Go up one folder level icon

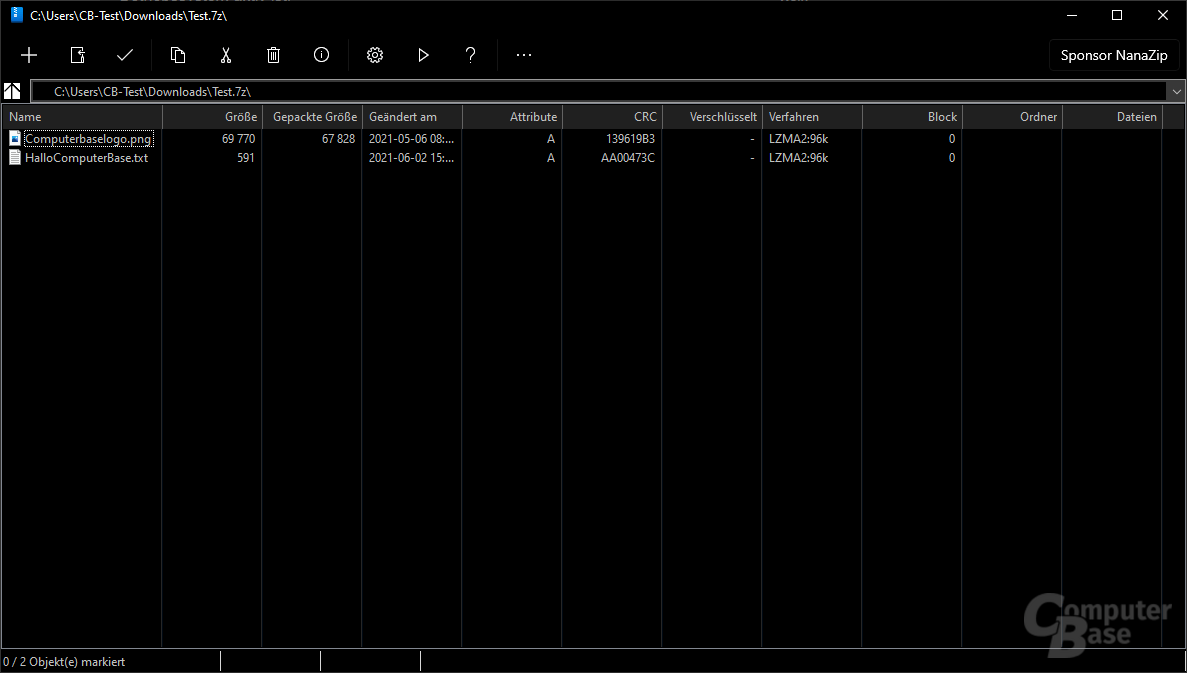(13, 91)
